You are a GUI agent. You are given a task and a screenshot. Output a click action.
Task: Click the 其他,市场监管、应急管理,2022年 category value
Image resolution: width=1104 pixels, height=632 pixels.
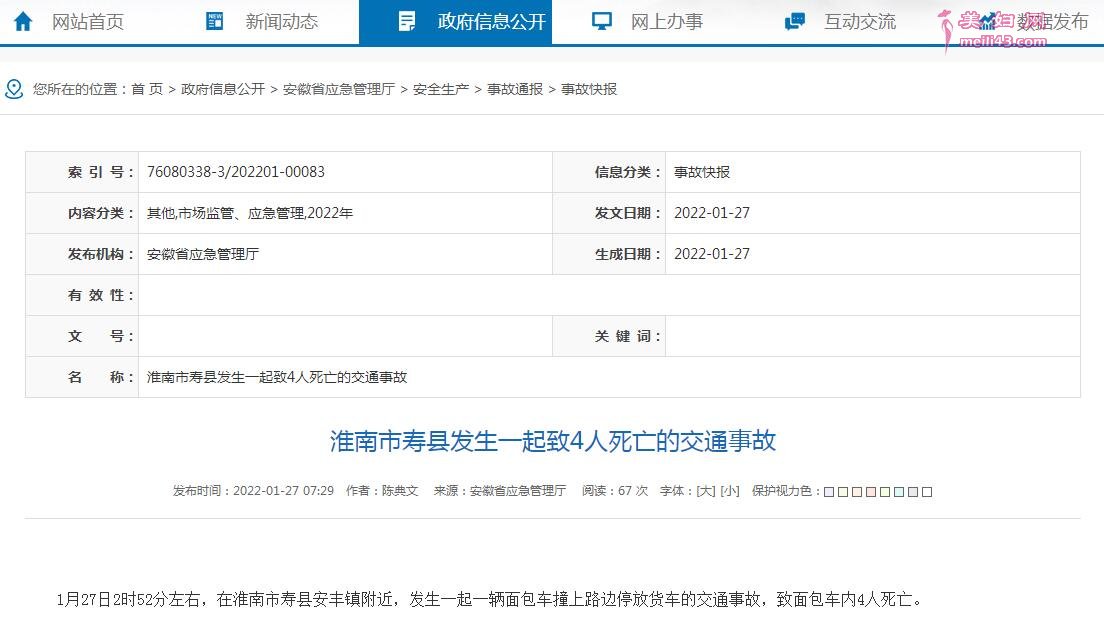pos(250,213)
